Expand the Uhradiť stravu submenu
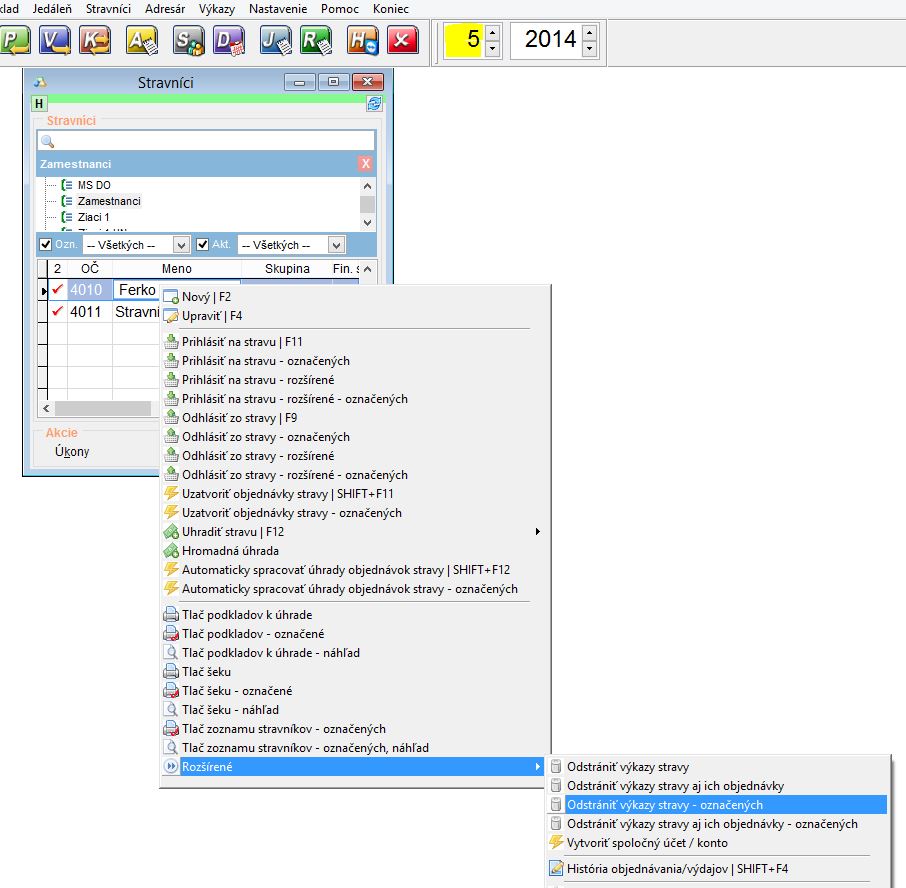 (x=538, y=532)
